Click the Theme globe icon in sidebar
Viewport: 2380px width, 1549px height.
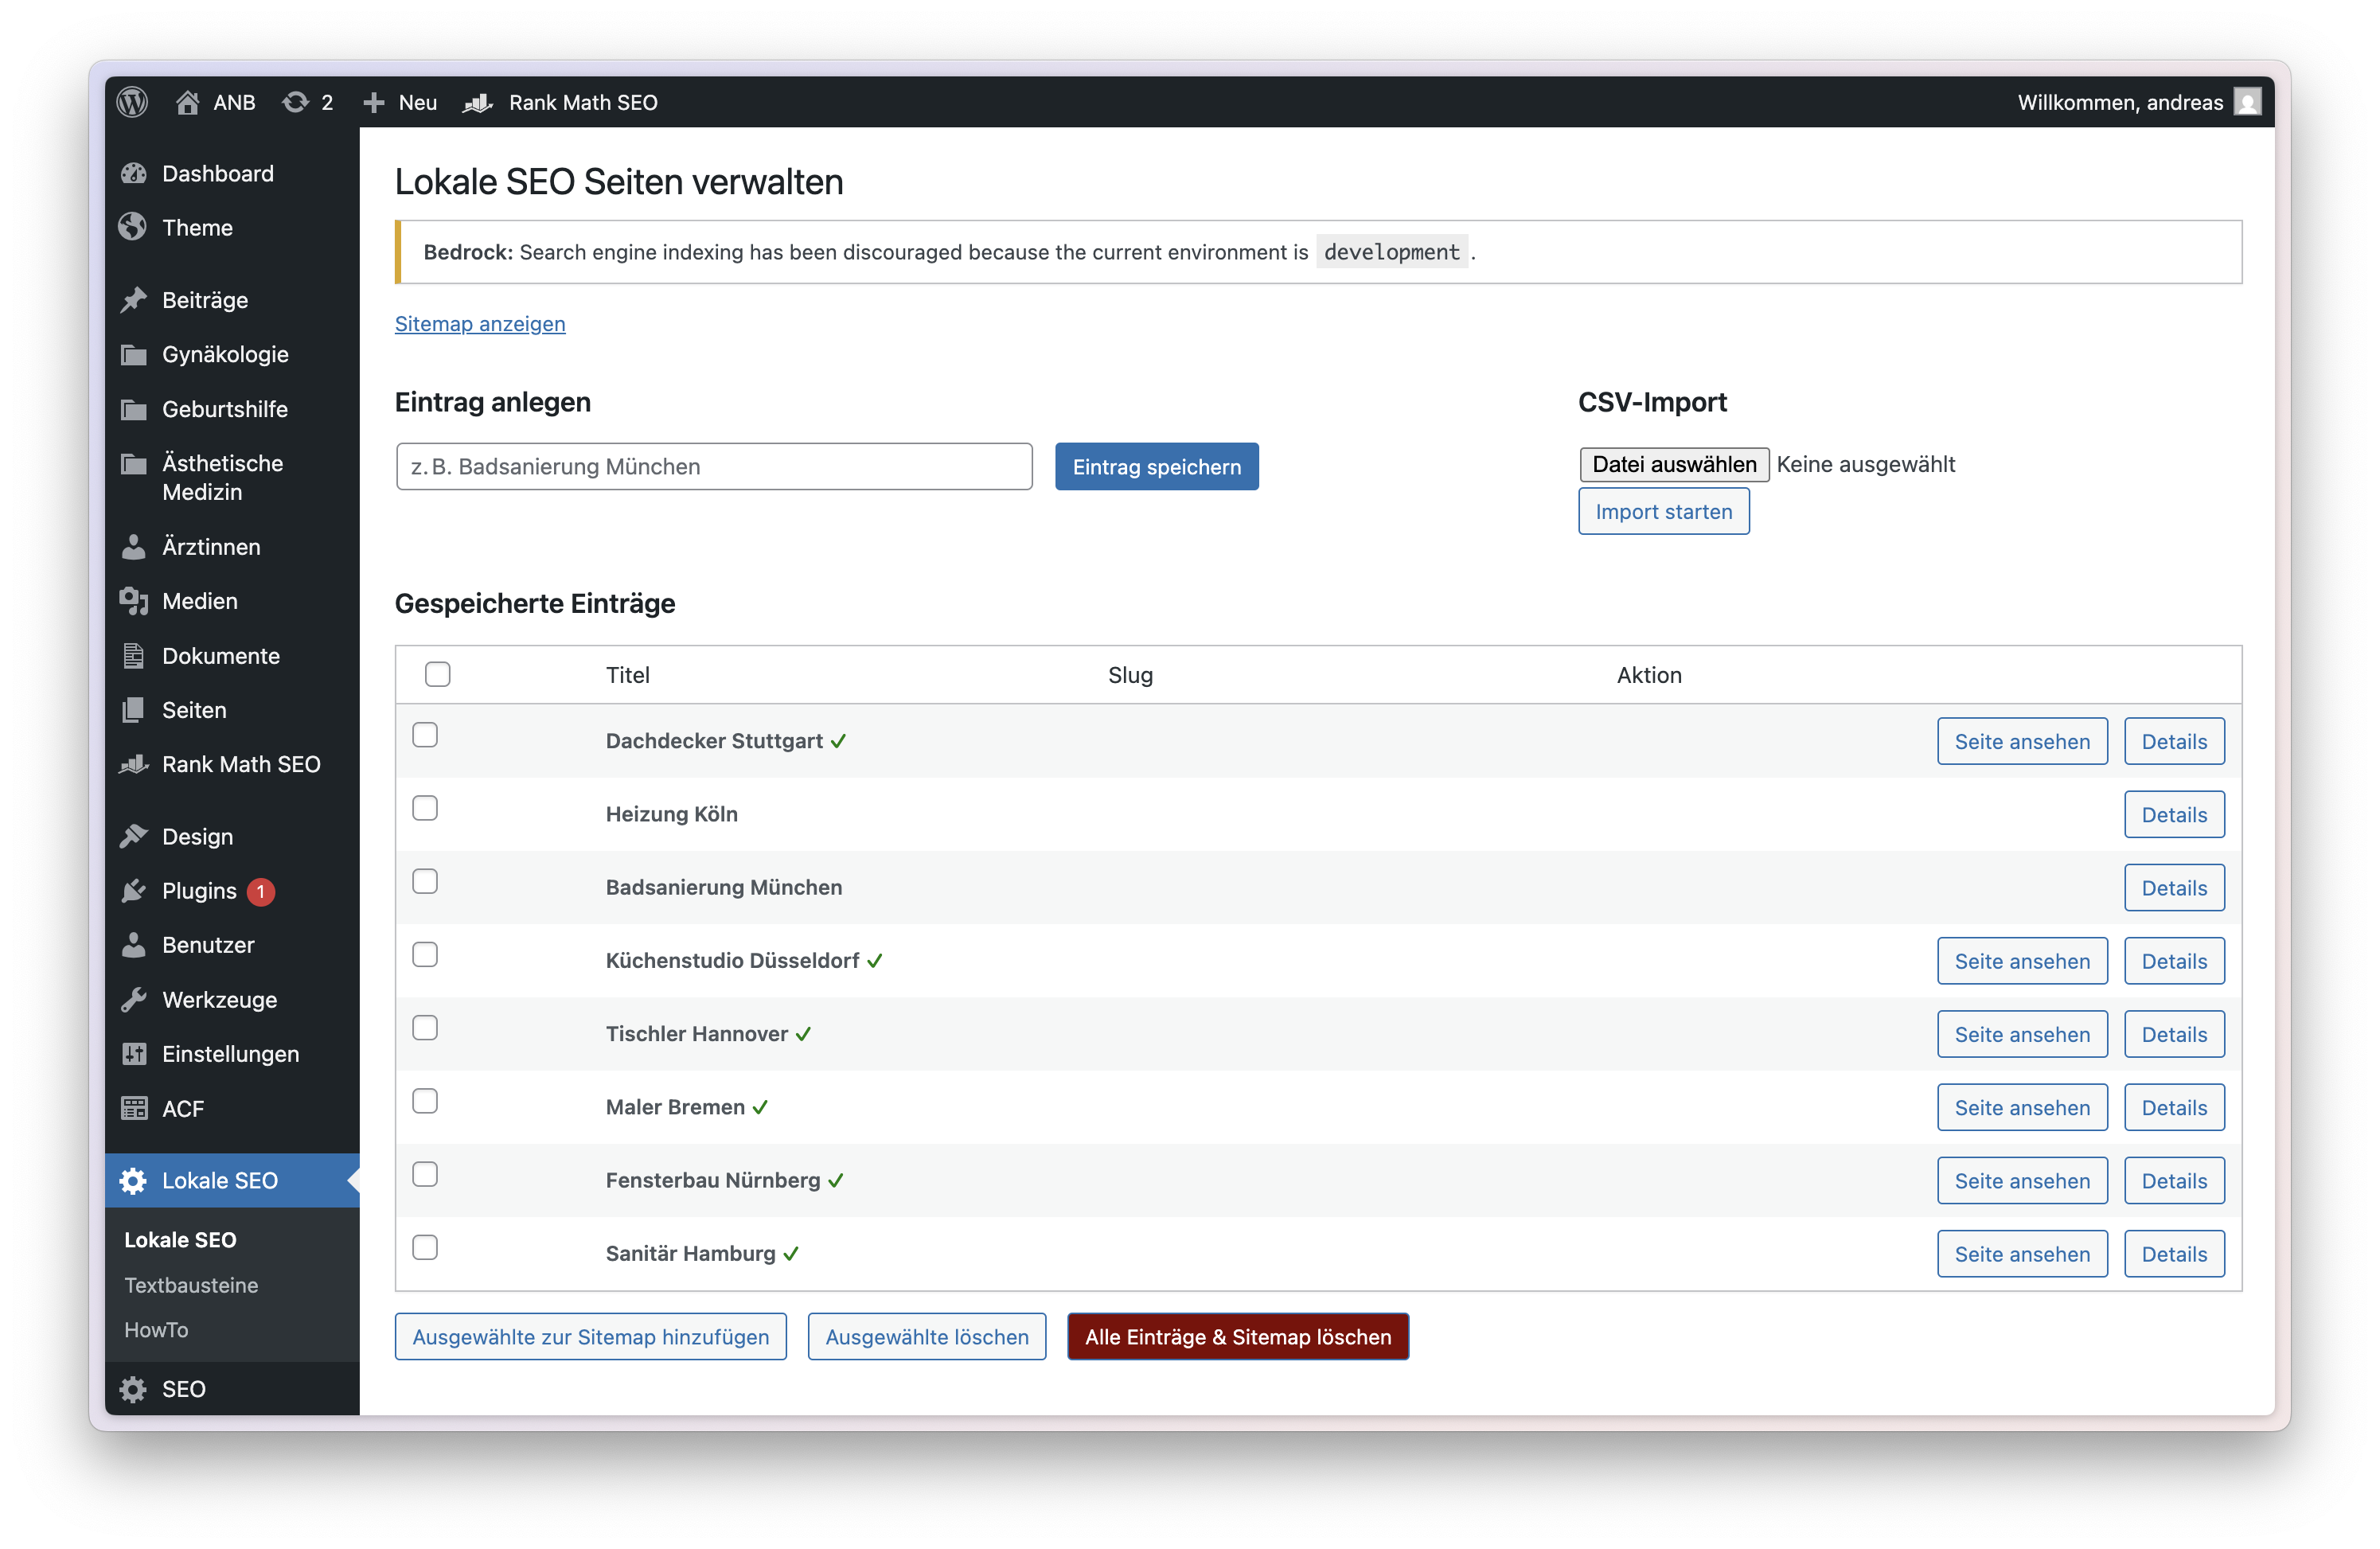(134, 228)
